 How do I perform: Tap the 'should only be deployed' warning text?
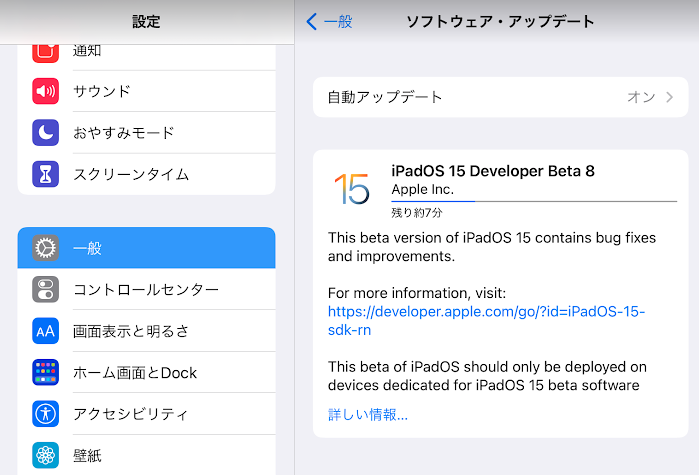point(487,376)
